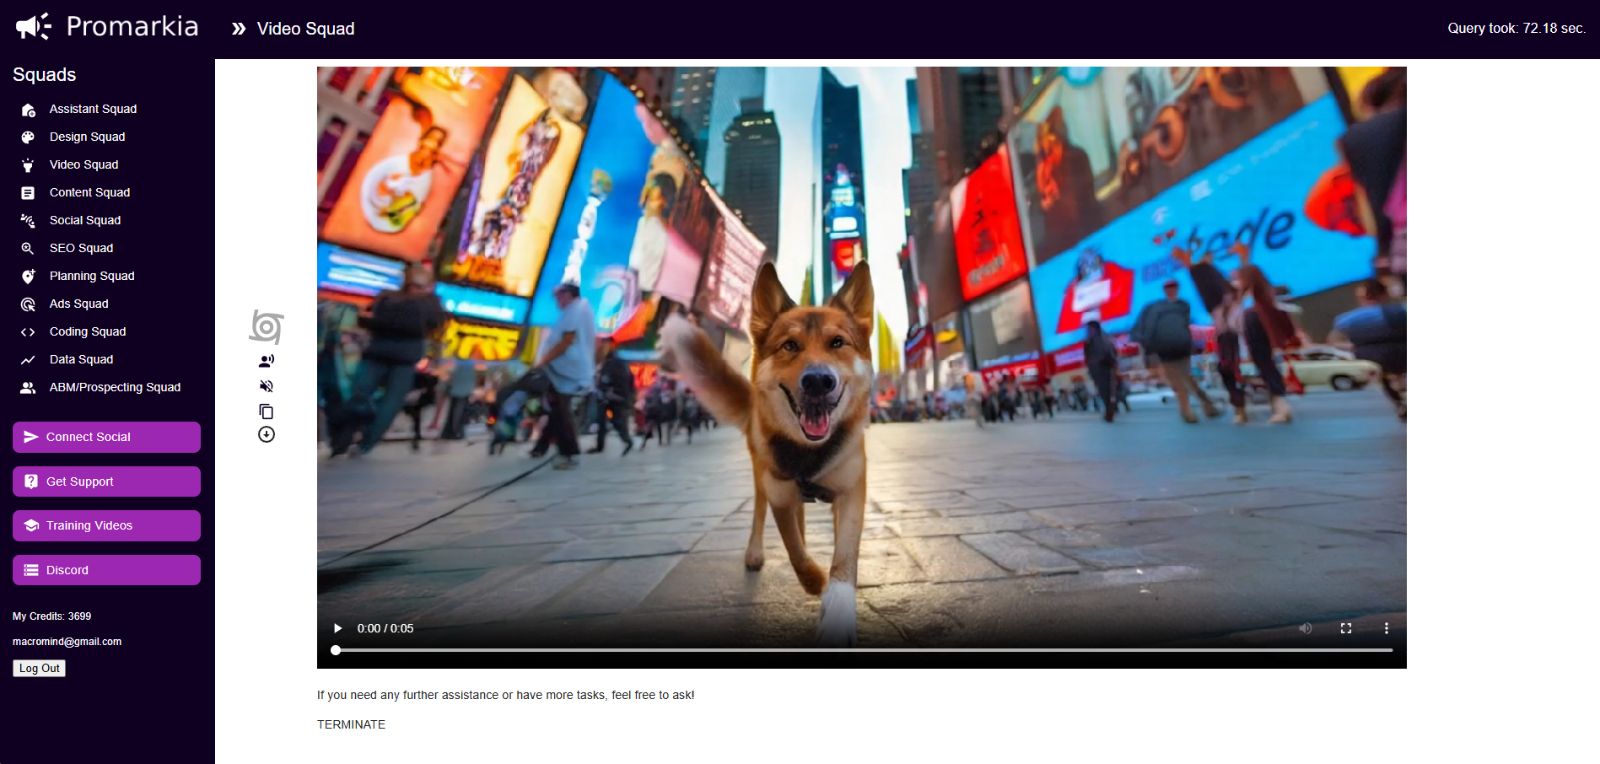This screenshot has height=764, width=1600.
Task: Download the video via circled arrow icon
Action: click(x=266, y=434)
